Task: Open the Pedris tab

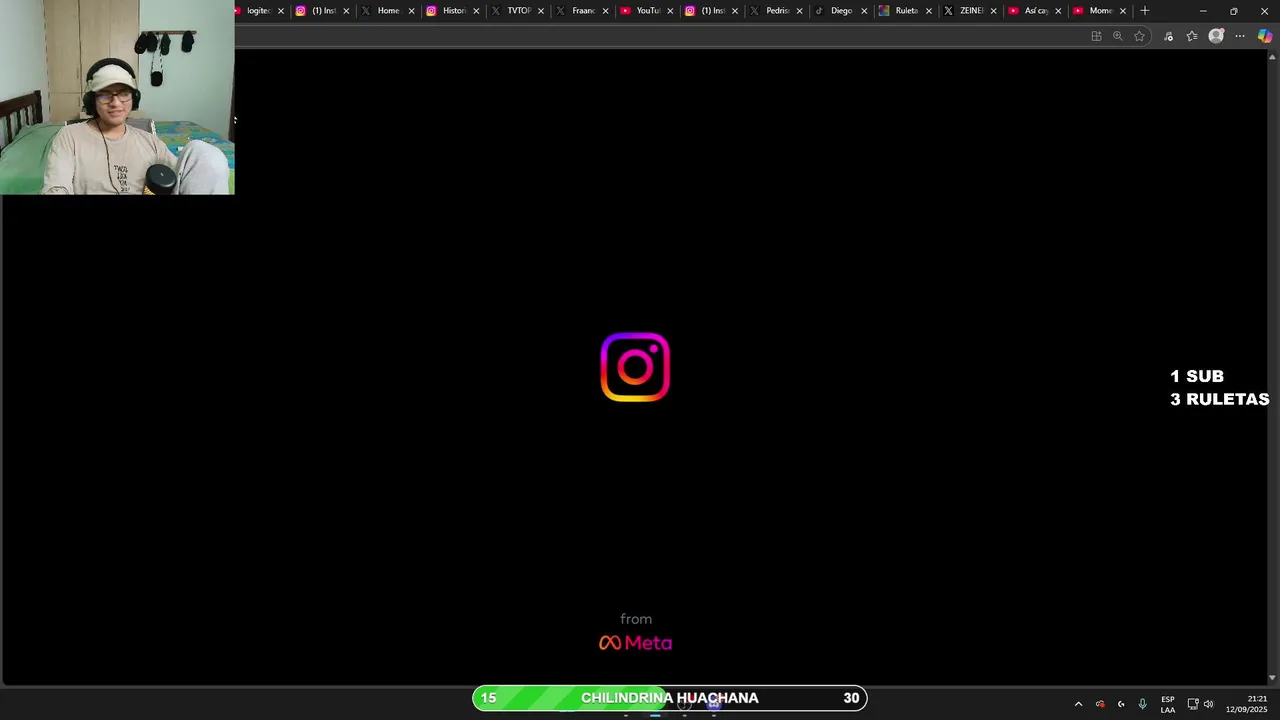Action: pyautogui.click(x=777, y=11)
